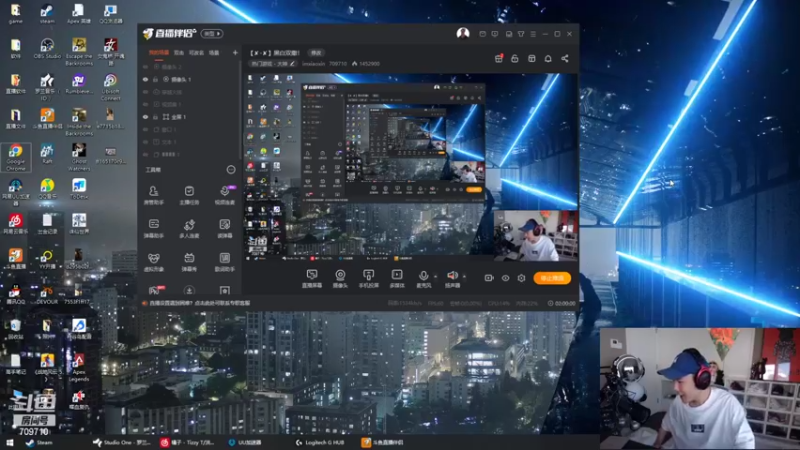The image size is (800, 450).
Task: Open the Apex Legends desktop shortcut
Action: pos(79,368)
